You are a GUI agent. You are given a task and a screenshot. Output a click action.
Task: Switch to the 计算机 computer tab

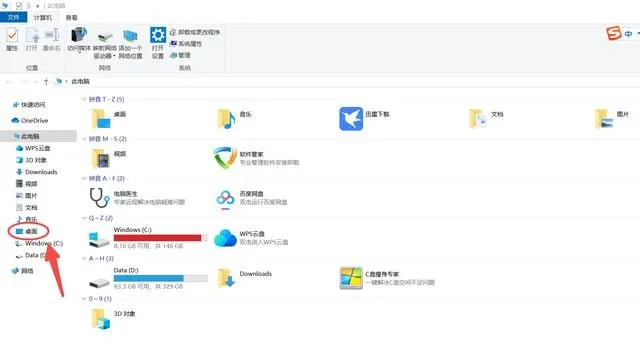click(x=42, y=17)
